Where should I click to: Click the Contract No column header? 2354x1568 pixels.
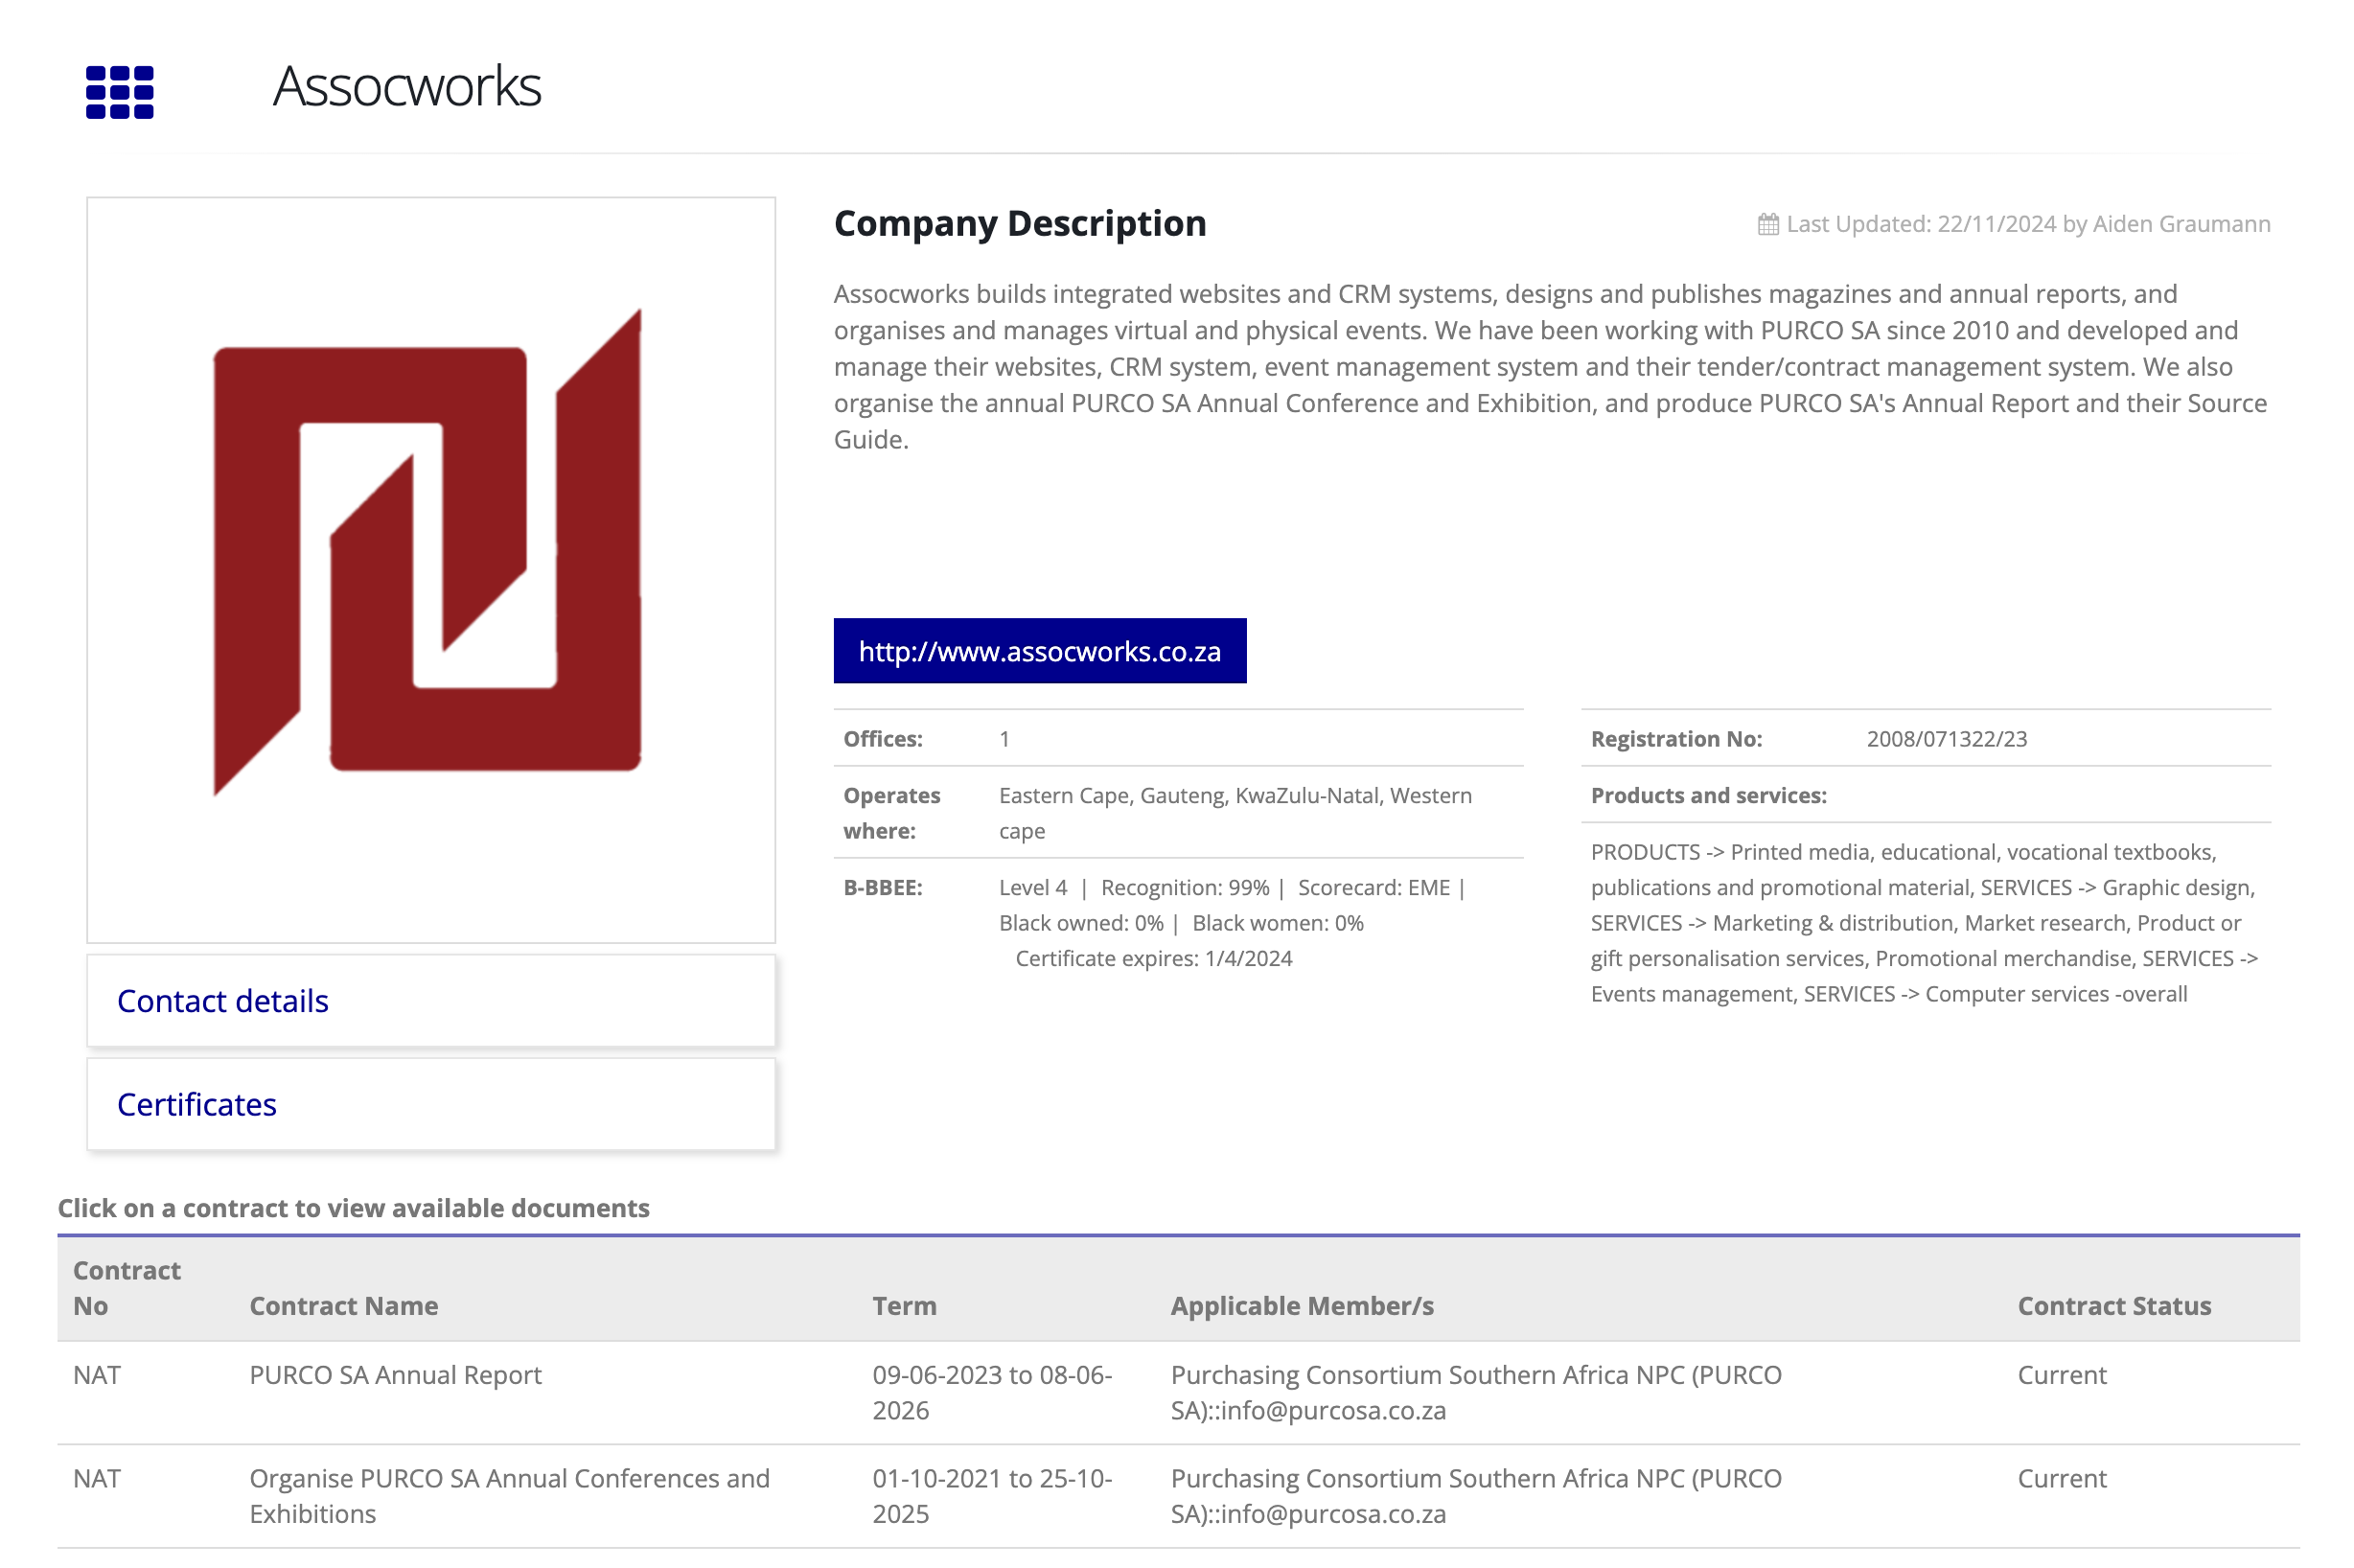[x=126, y=1288]
